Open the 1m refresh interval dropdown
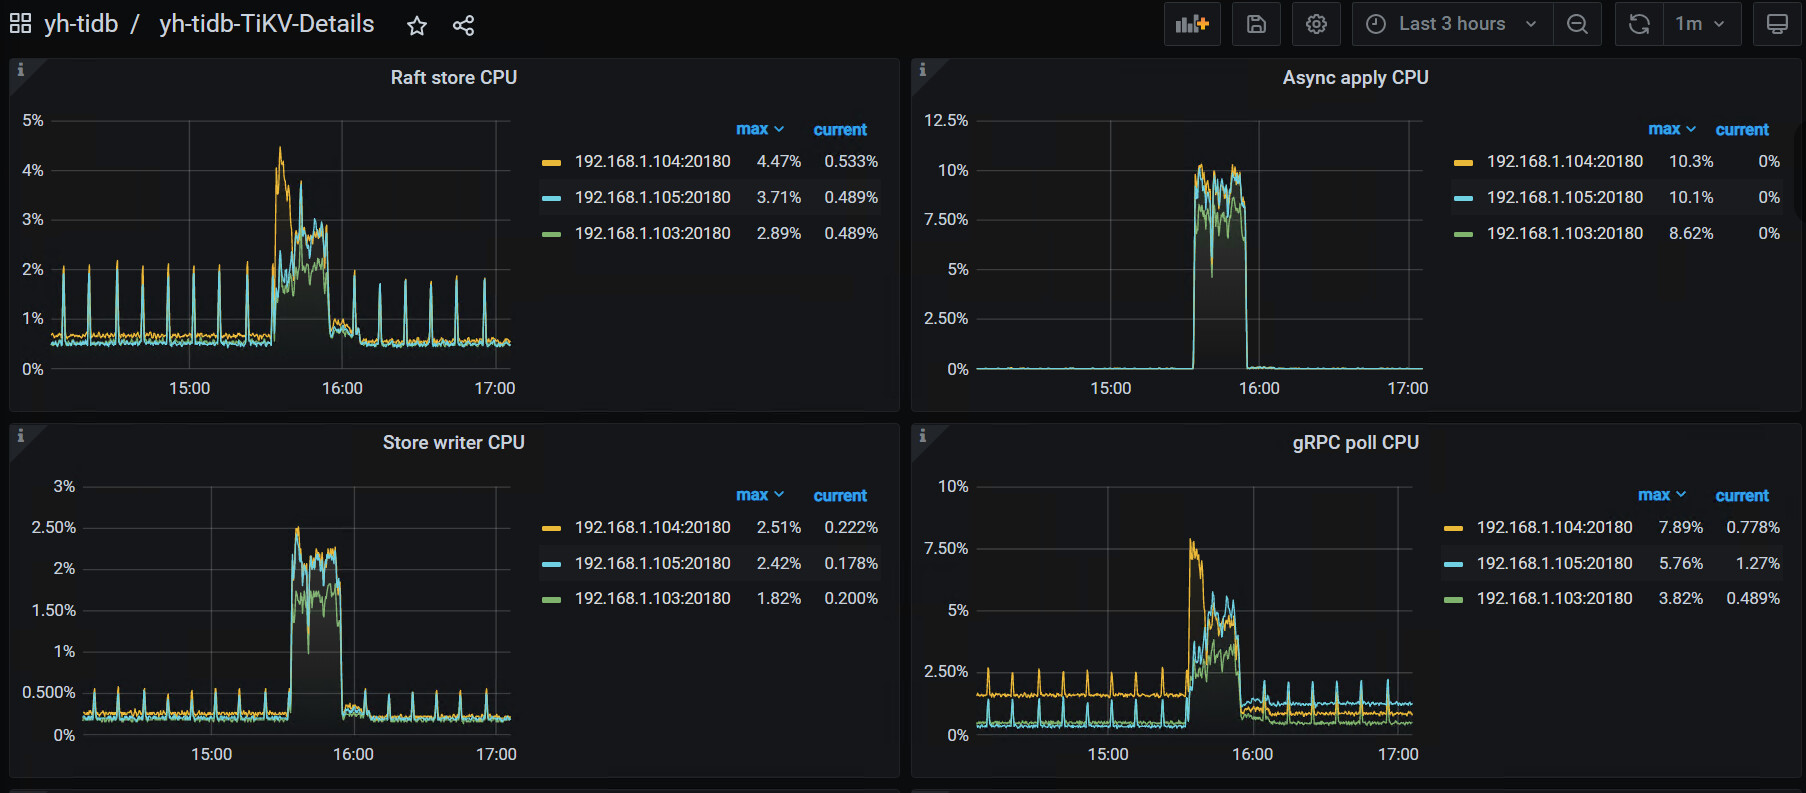This screenshot has height=793, width=1806. click(x=1700, y=24)
